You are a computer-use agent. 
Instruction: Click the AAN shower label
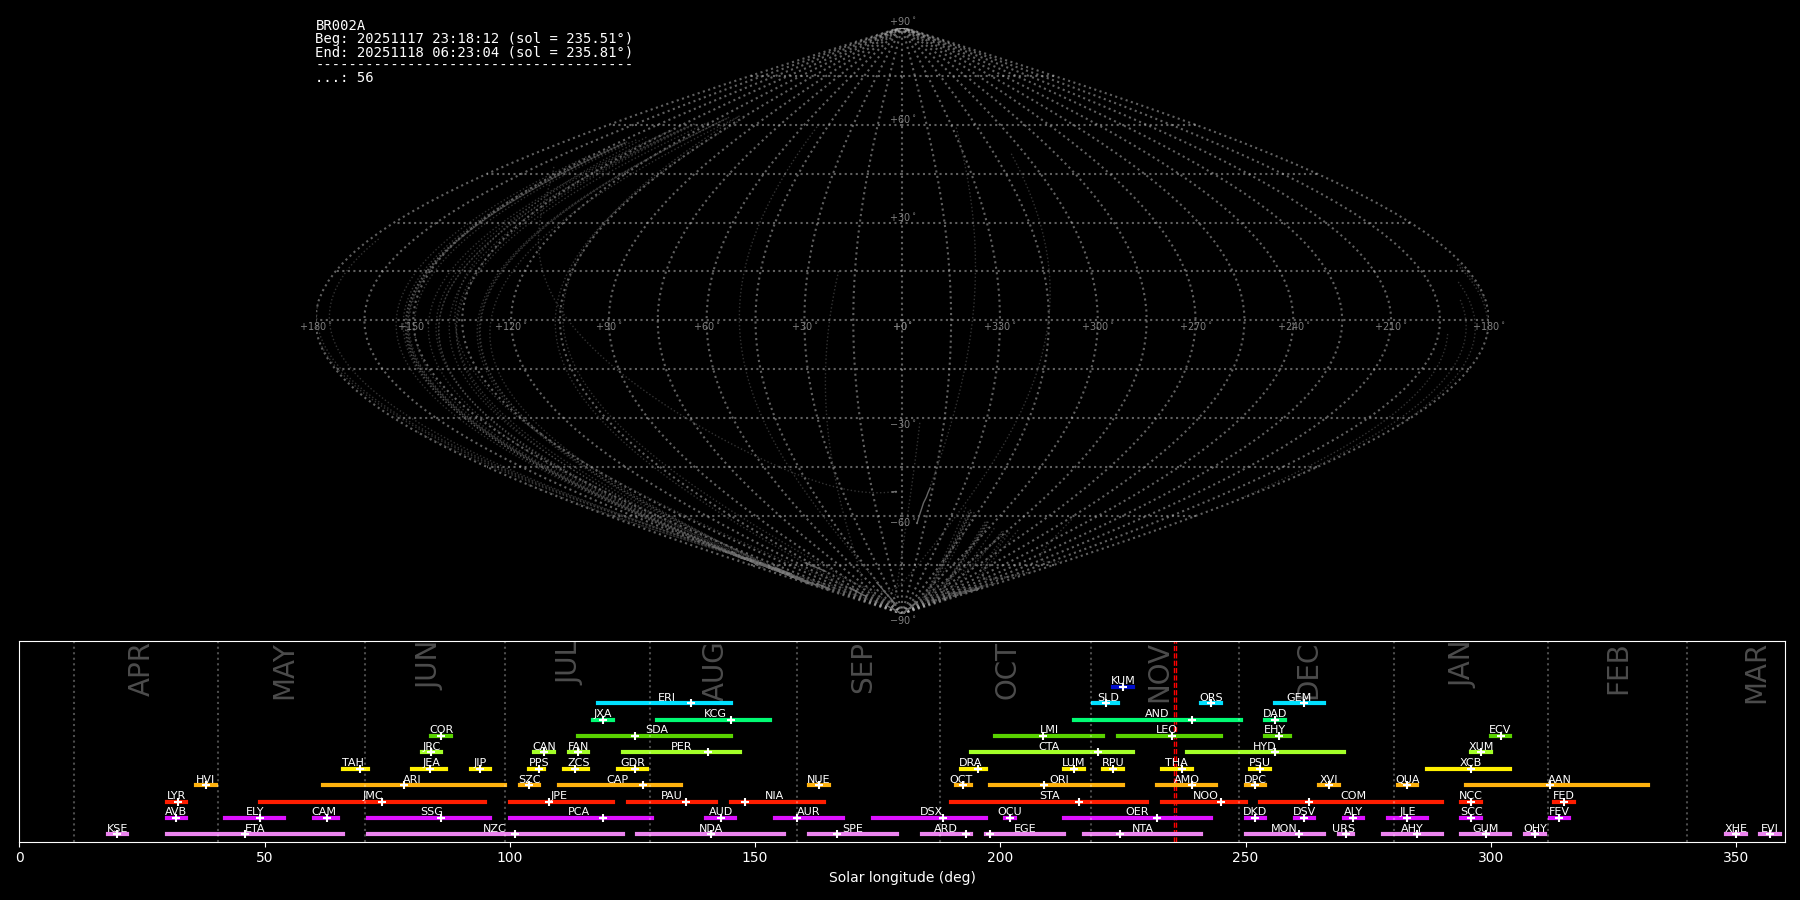[x=1559, y=780]
